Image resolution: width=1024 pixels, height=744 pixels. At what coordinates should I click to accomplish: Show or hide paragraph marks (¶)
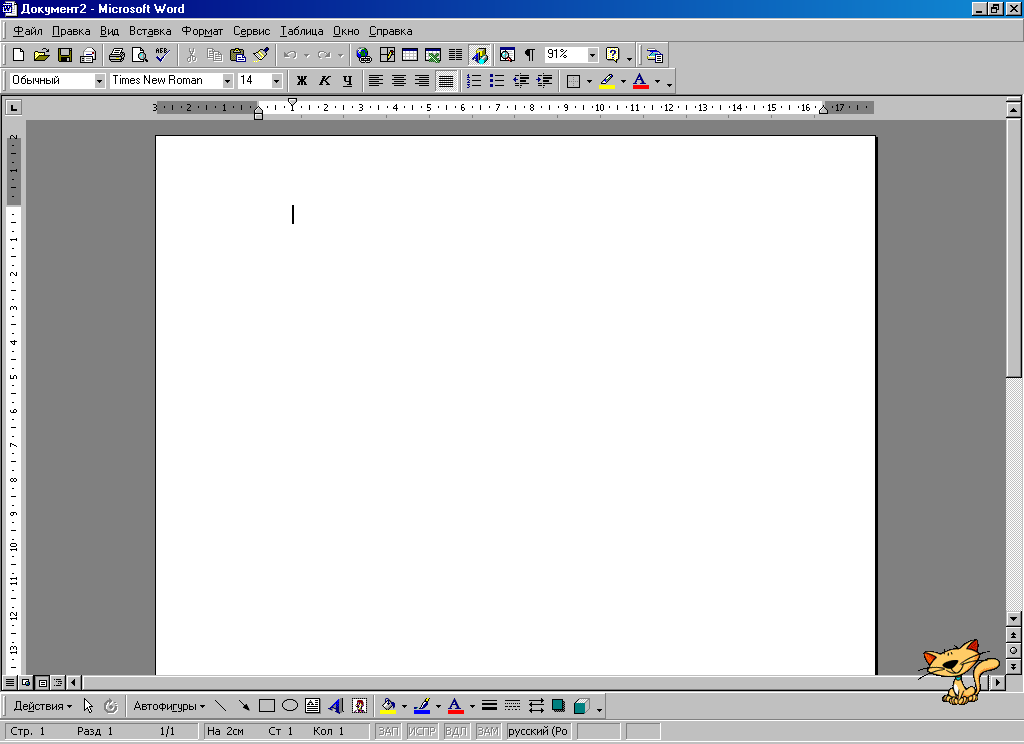[530, 56]
